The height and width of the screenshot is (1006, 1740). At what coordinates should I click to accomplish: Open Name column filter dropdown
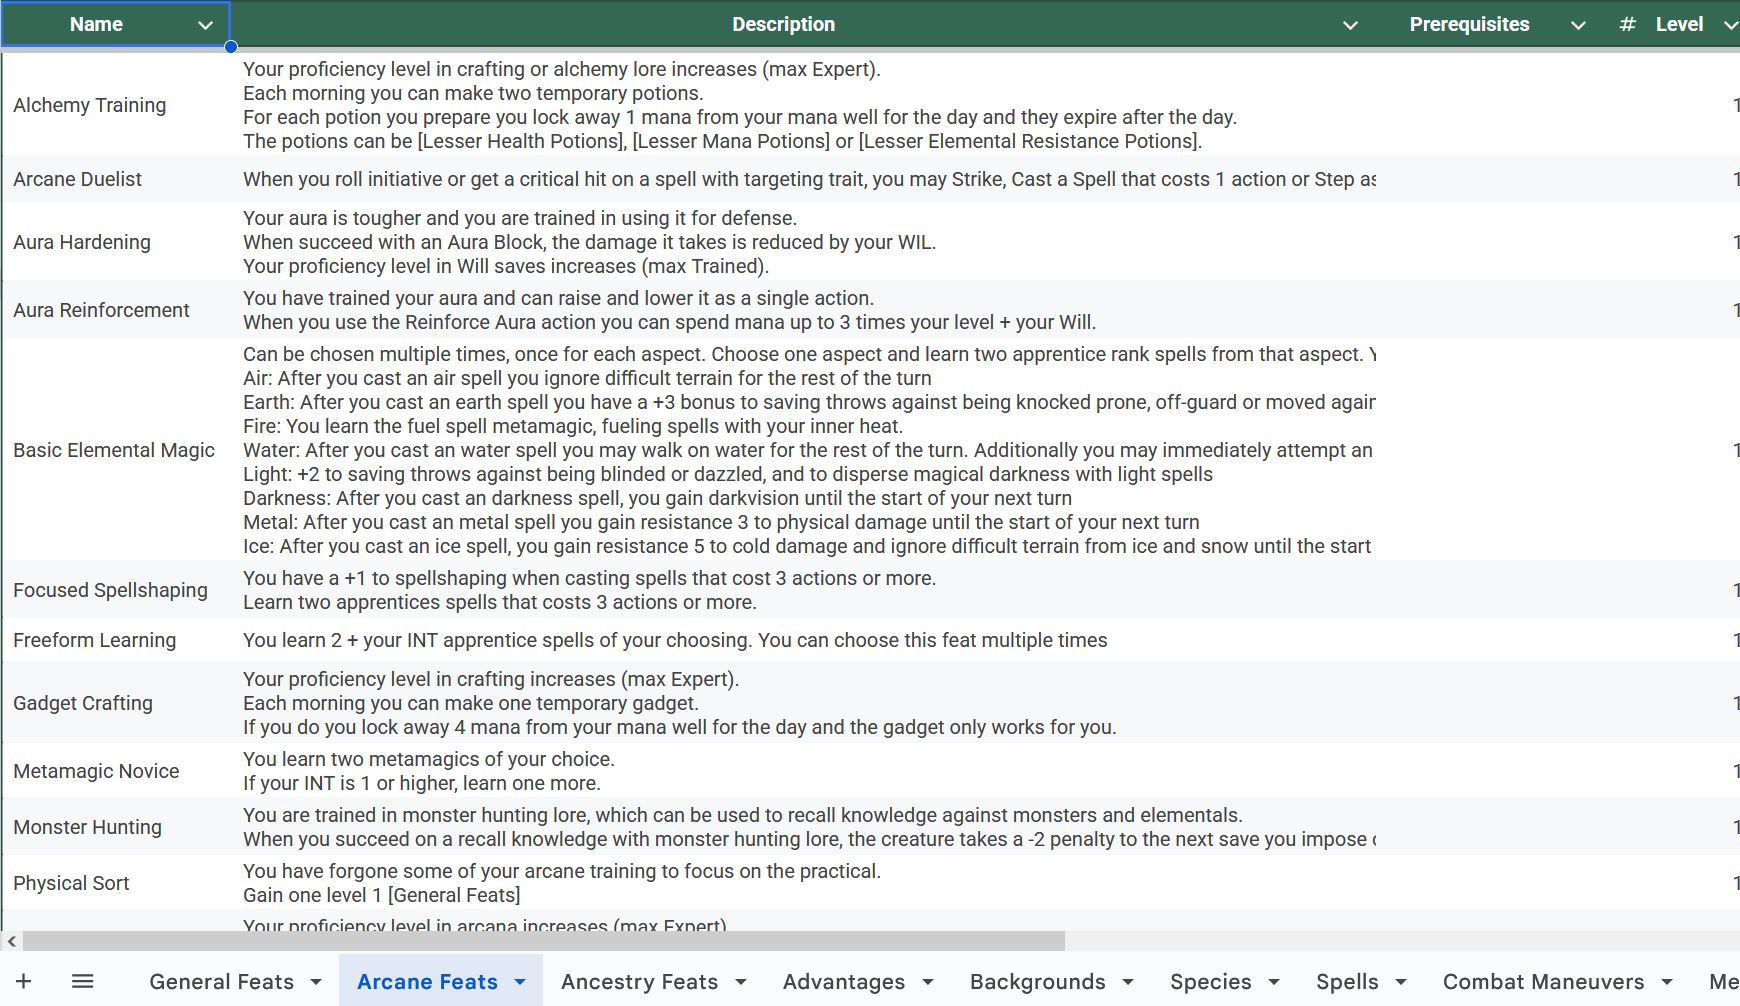(205, 25)
